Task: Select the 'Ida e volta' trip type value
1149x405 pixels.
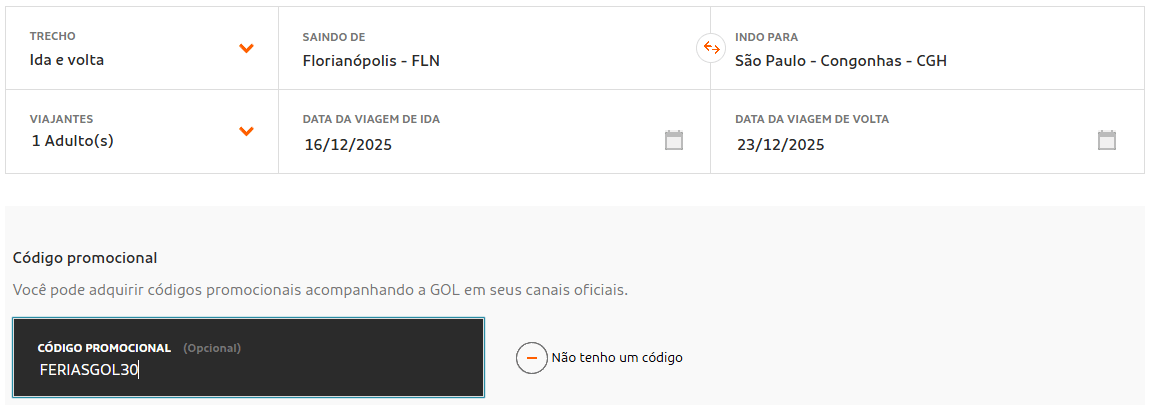Action: (x=67, y=60)
